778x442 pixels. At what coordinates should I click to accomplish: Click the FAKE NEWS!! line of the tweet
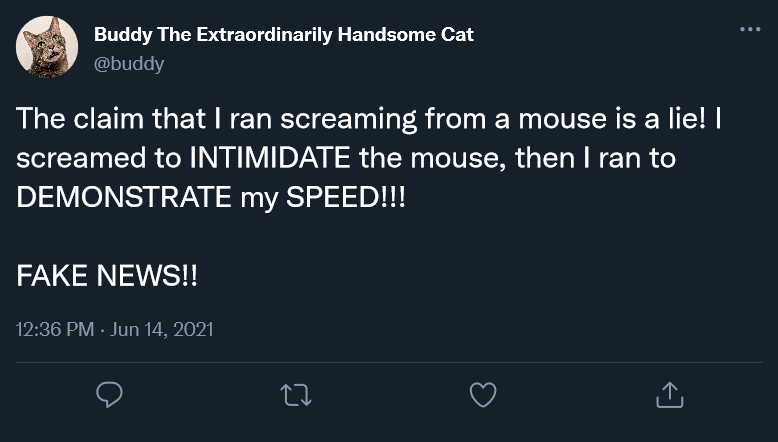click(107, 276)
